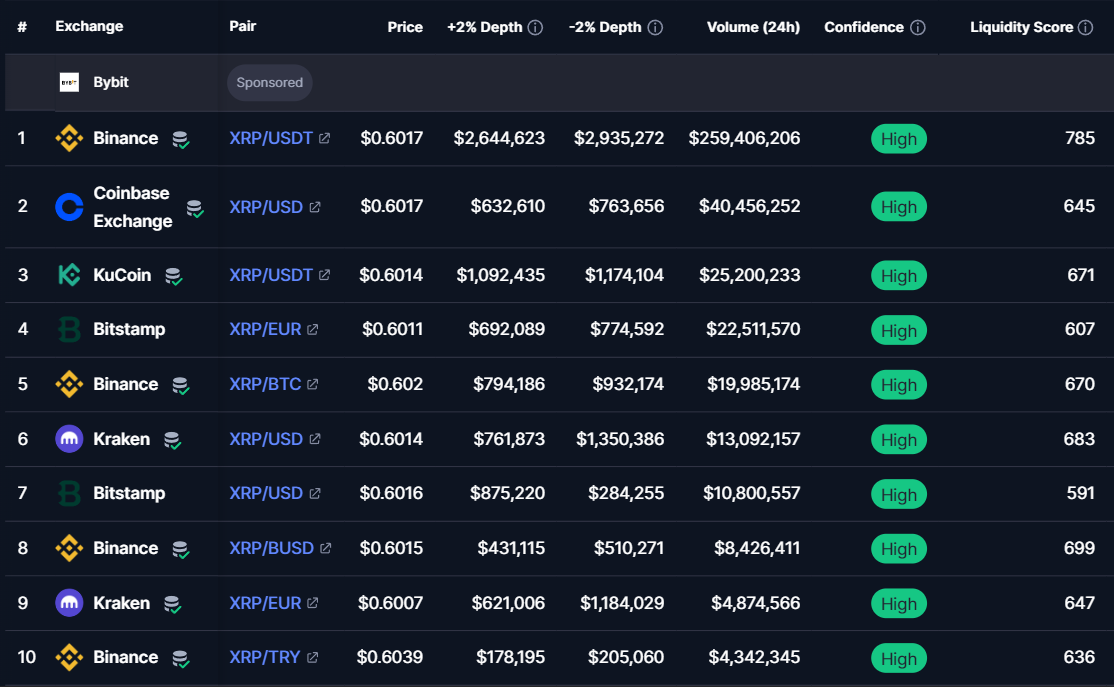Open the Bitstamp XRP/USD pair link
1114x687 pixels.
click(266, 493)
